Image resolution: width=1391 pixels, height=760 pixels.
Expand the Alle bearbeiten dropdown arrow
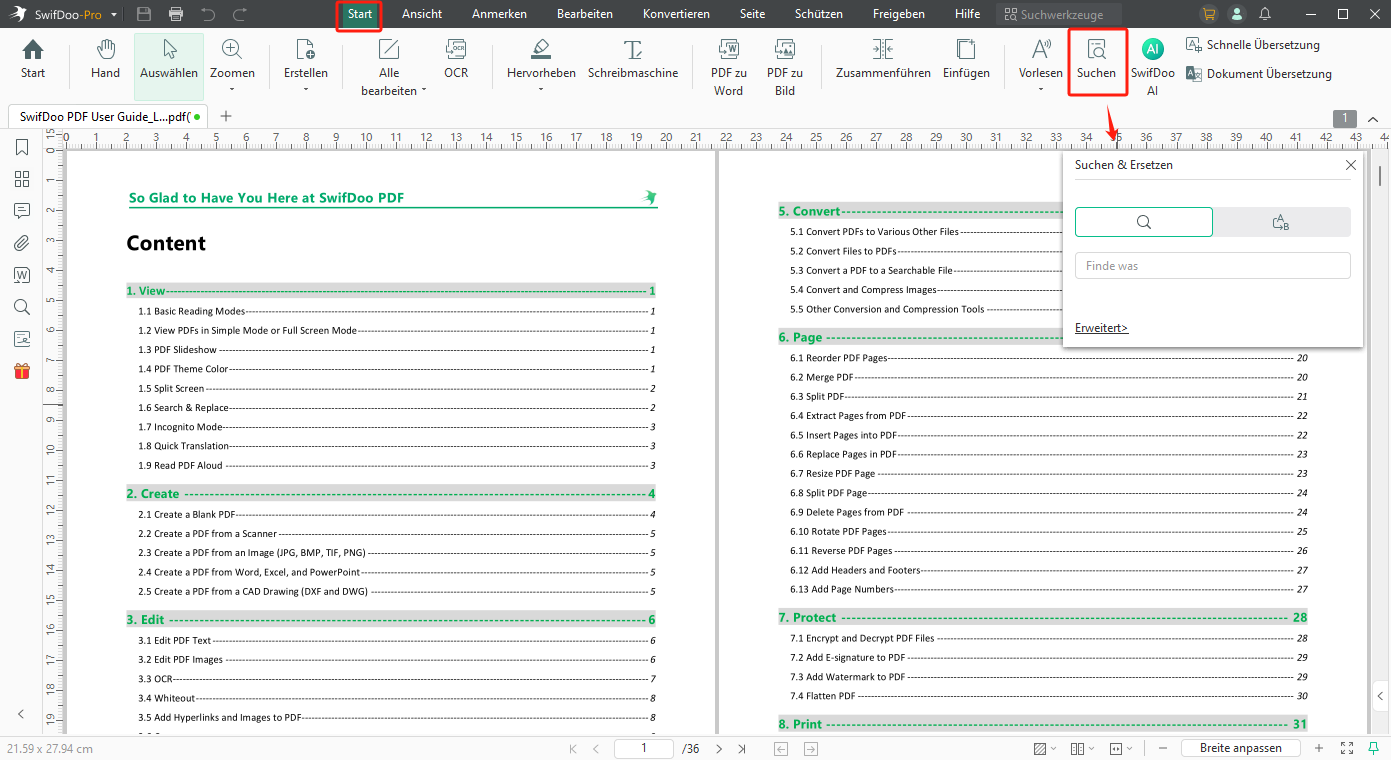coord(424,90)
